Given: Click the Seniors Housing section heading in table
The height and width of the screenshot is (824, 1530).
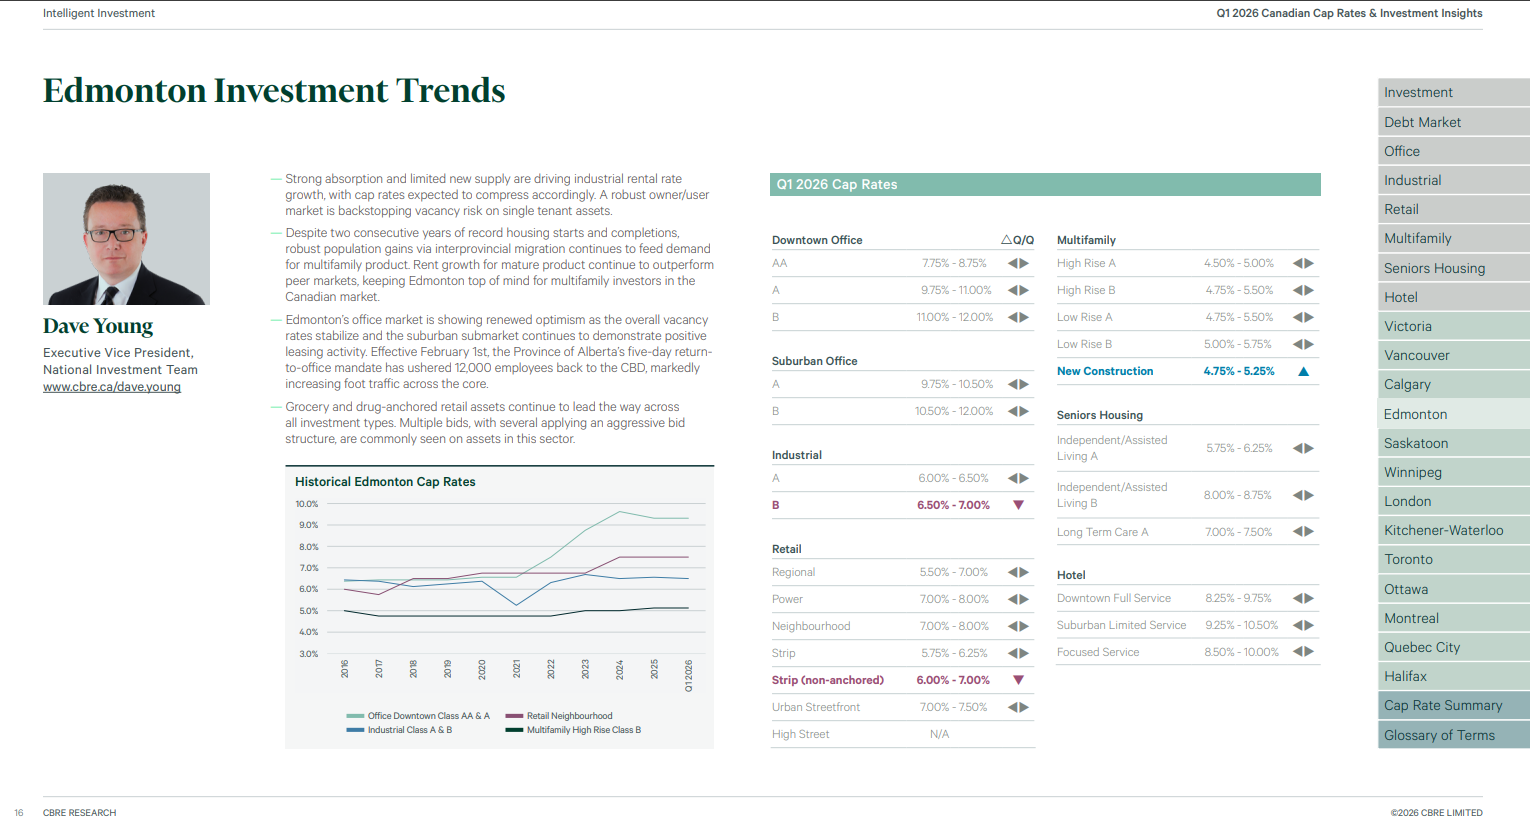Looking at the screenshot, I should pyautogui.click(x=1099, y=415).
